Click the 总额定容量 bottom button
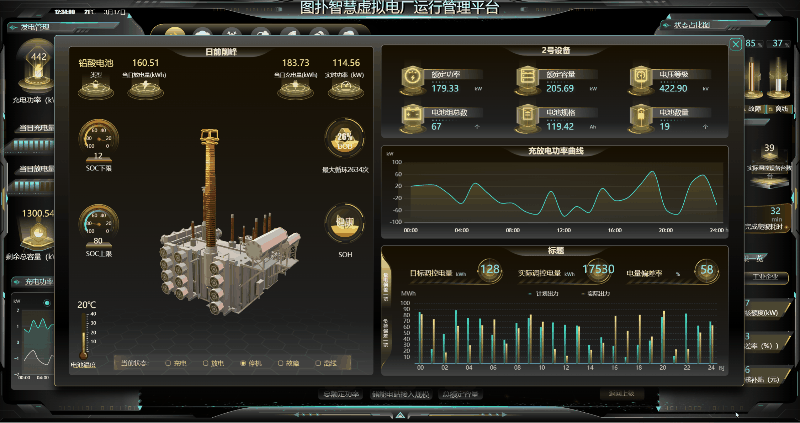The image size is (800, 423). (x=460, y=394)
